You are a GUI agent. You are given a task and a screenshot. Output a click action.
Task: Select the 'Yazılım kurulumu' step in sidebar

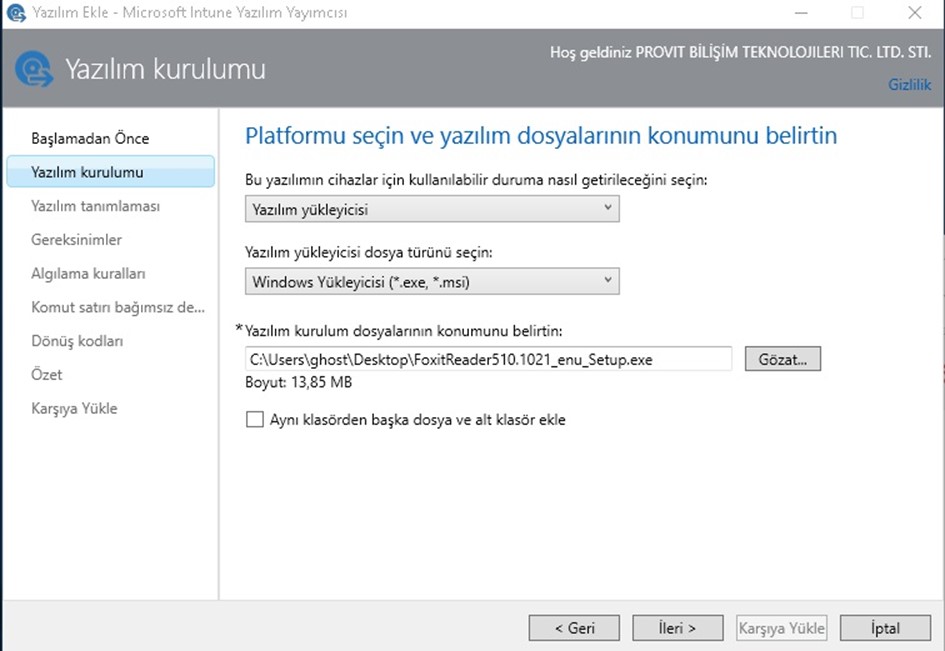(x=110, y=172)
